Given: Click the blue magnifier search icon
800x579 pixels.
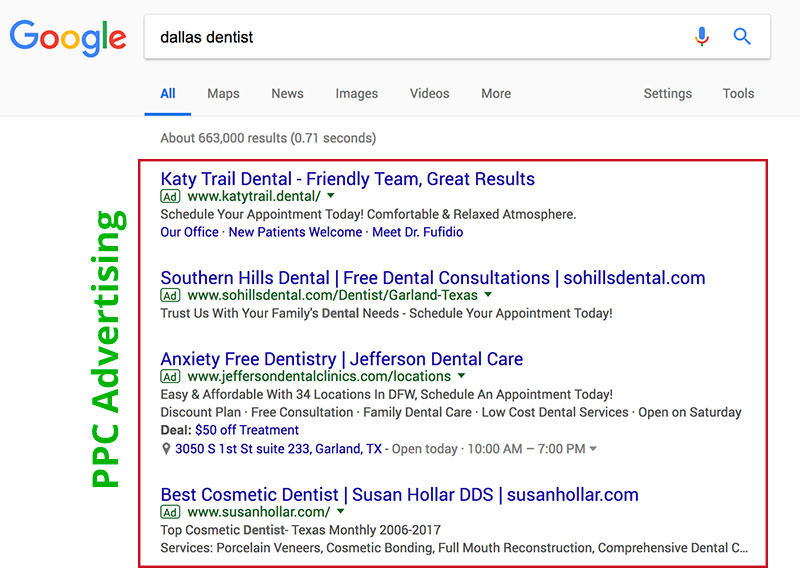Looking at the screenshot, I should (x=742, y=36).
